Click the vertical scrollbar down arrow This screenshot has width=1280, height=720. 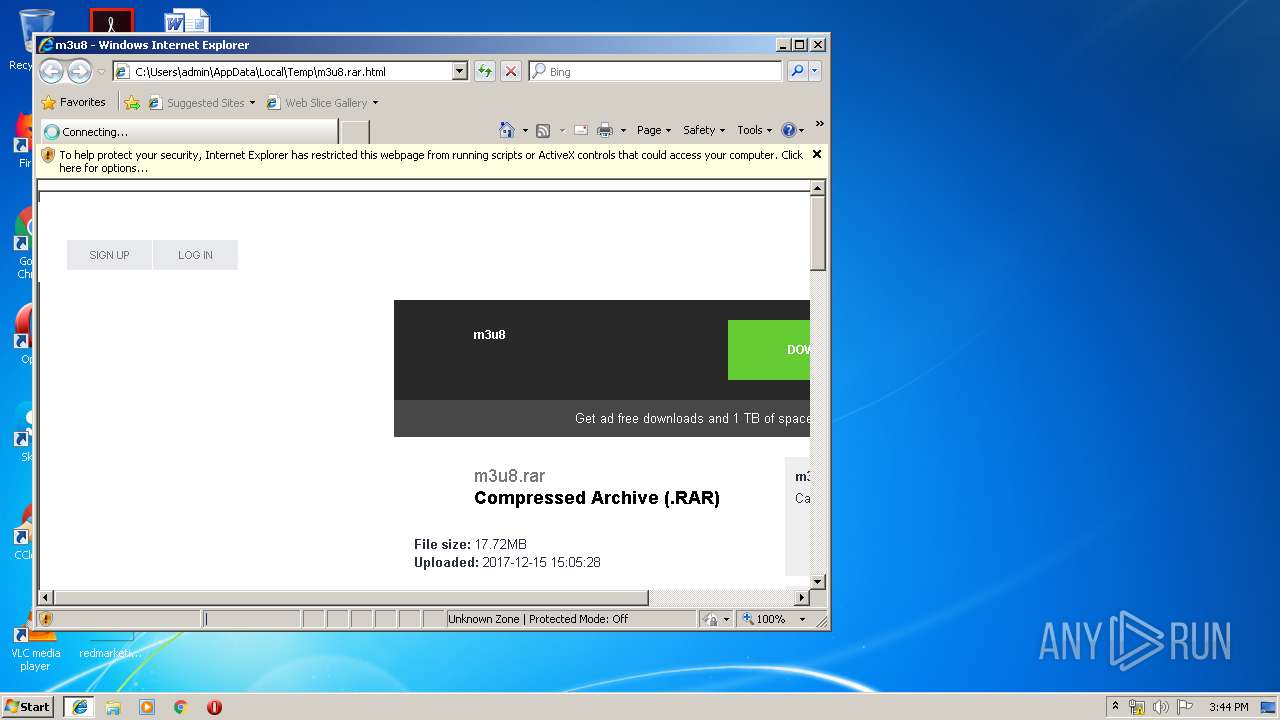click(818, 581)
